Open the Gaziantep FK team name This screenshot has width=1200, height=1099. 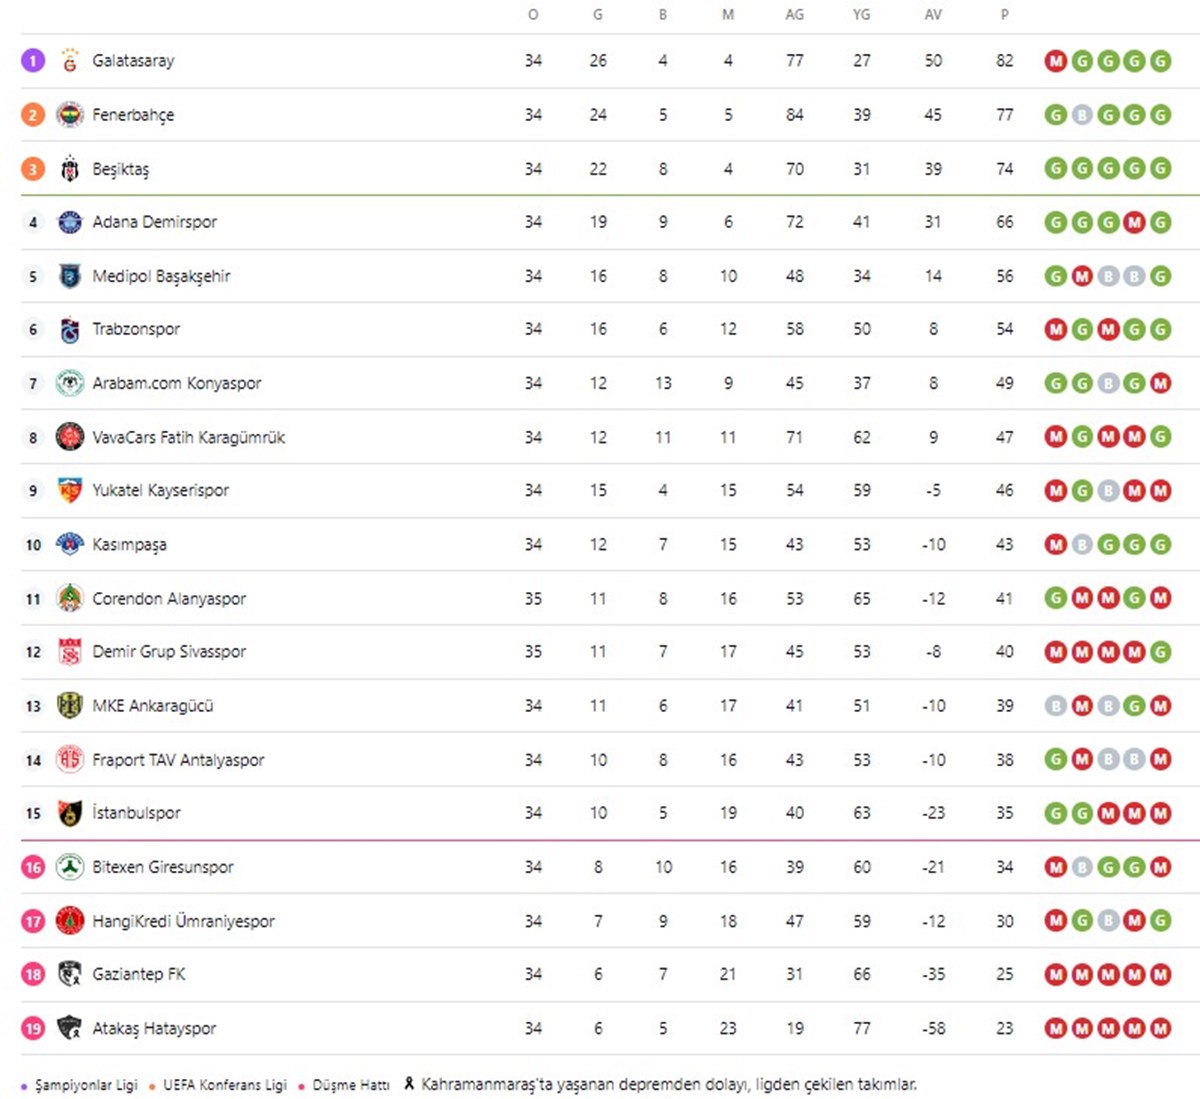click(139, 974)
